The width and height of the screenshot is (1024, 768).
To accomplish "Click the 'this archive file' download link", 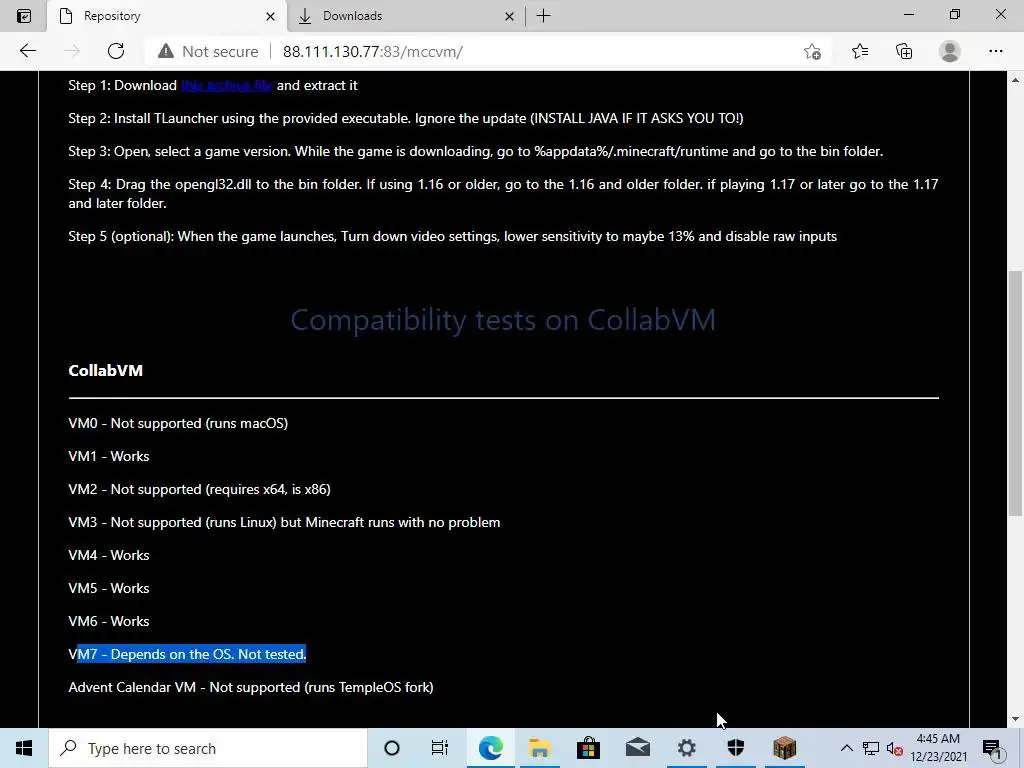I will 227,86.
